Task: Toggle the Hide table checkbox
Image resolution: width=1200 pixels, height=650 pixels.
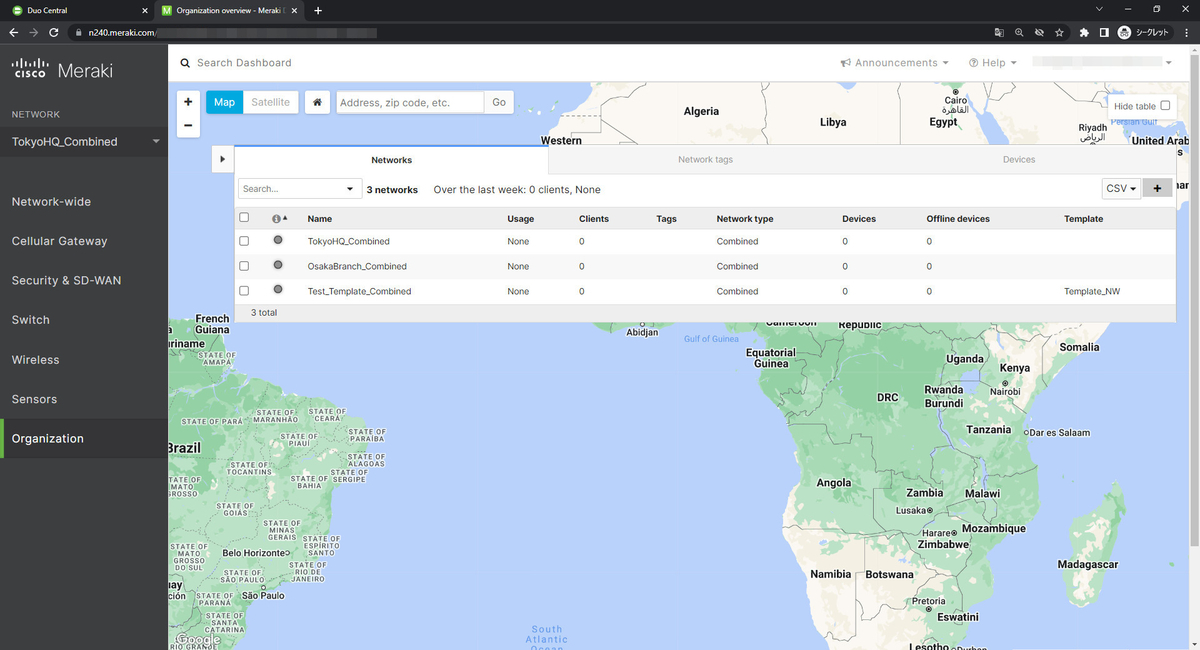Action: [1165, 106]
